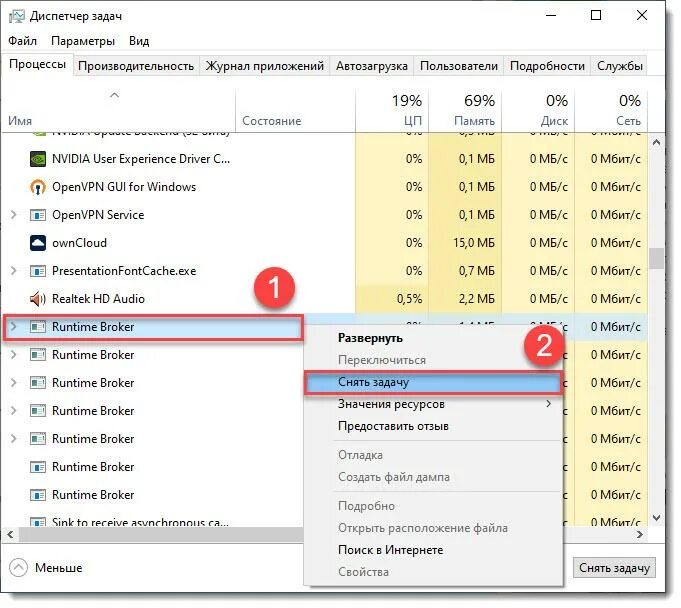681x608 pixels.
Task: Choose 'Развернуть' in the context menu
Action: (x=370, y=338)
